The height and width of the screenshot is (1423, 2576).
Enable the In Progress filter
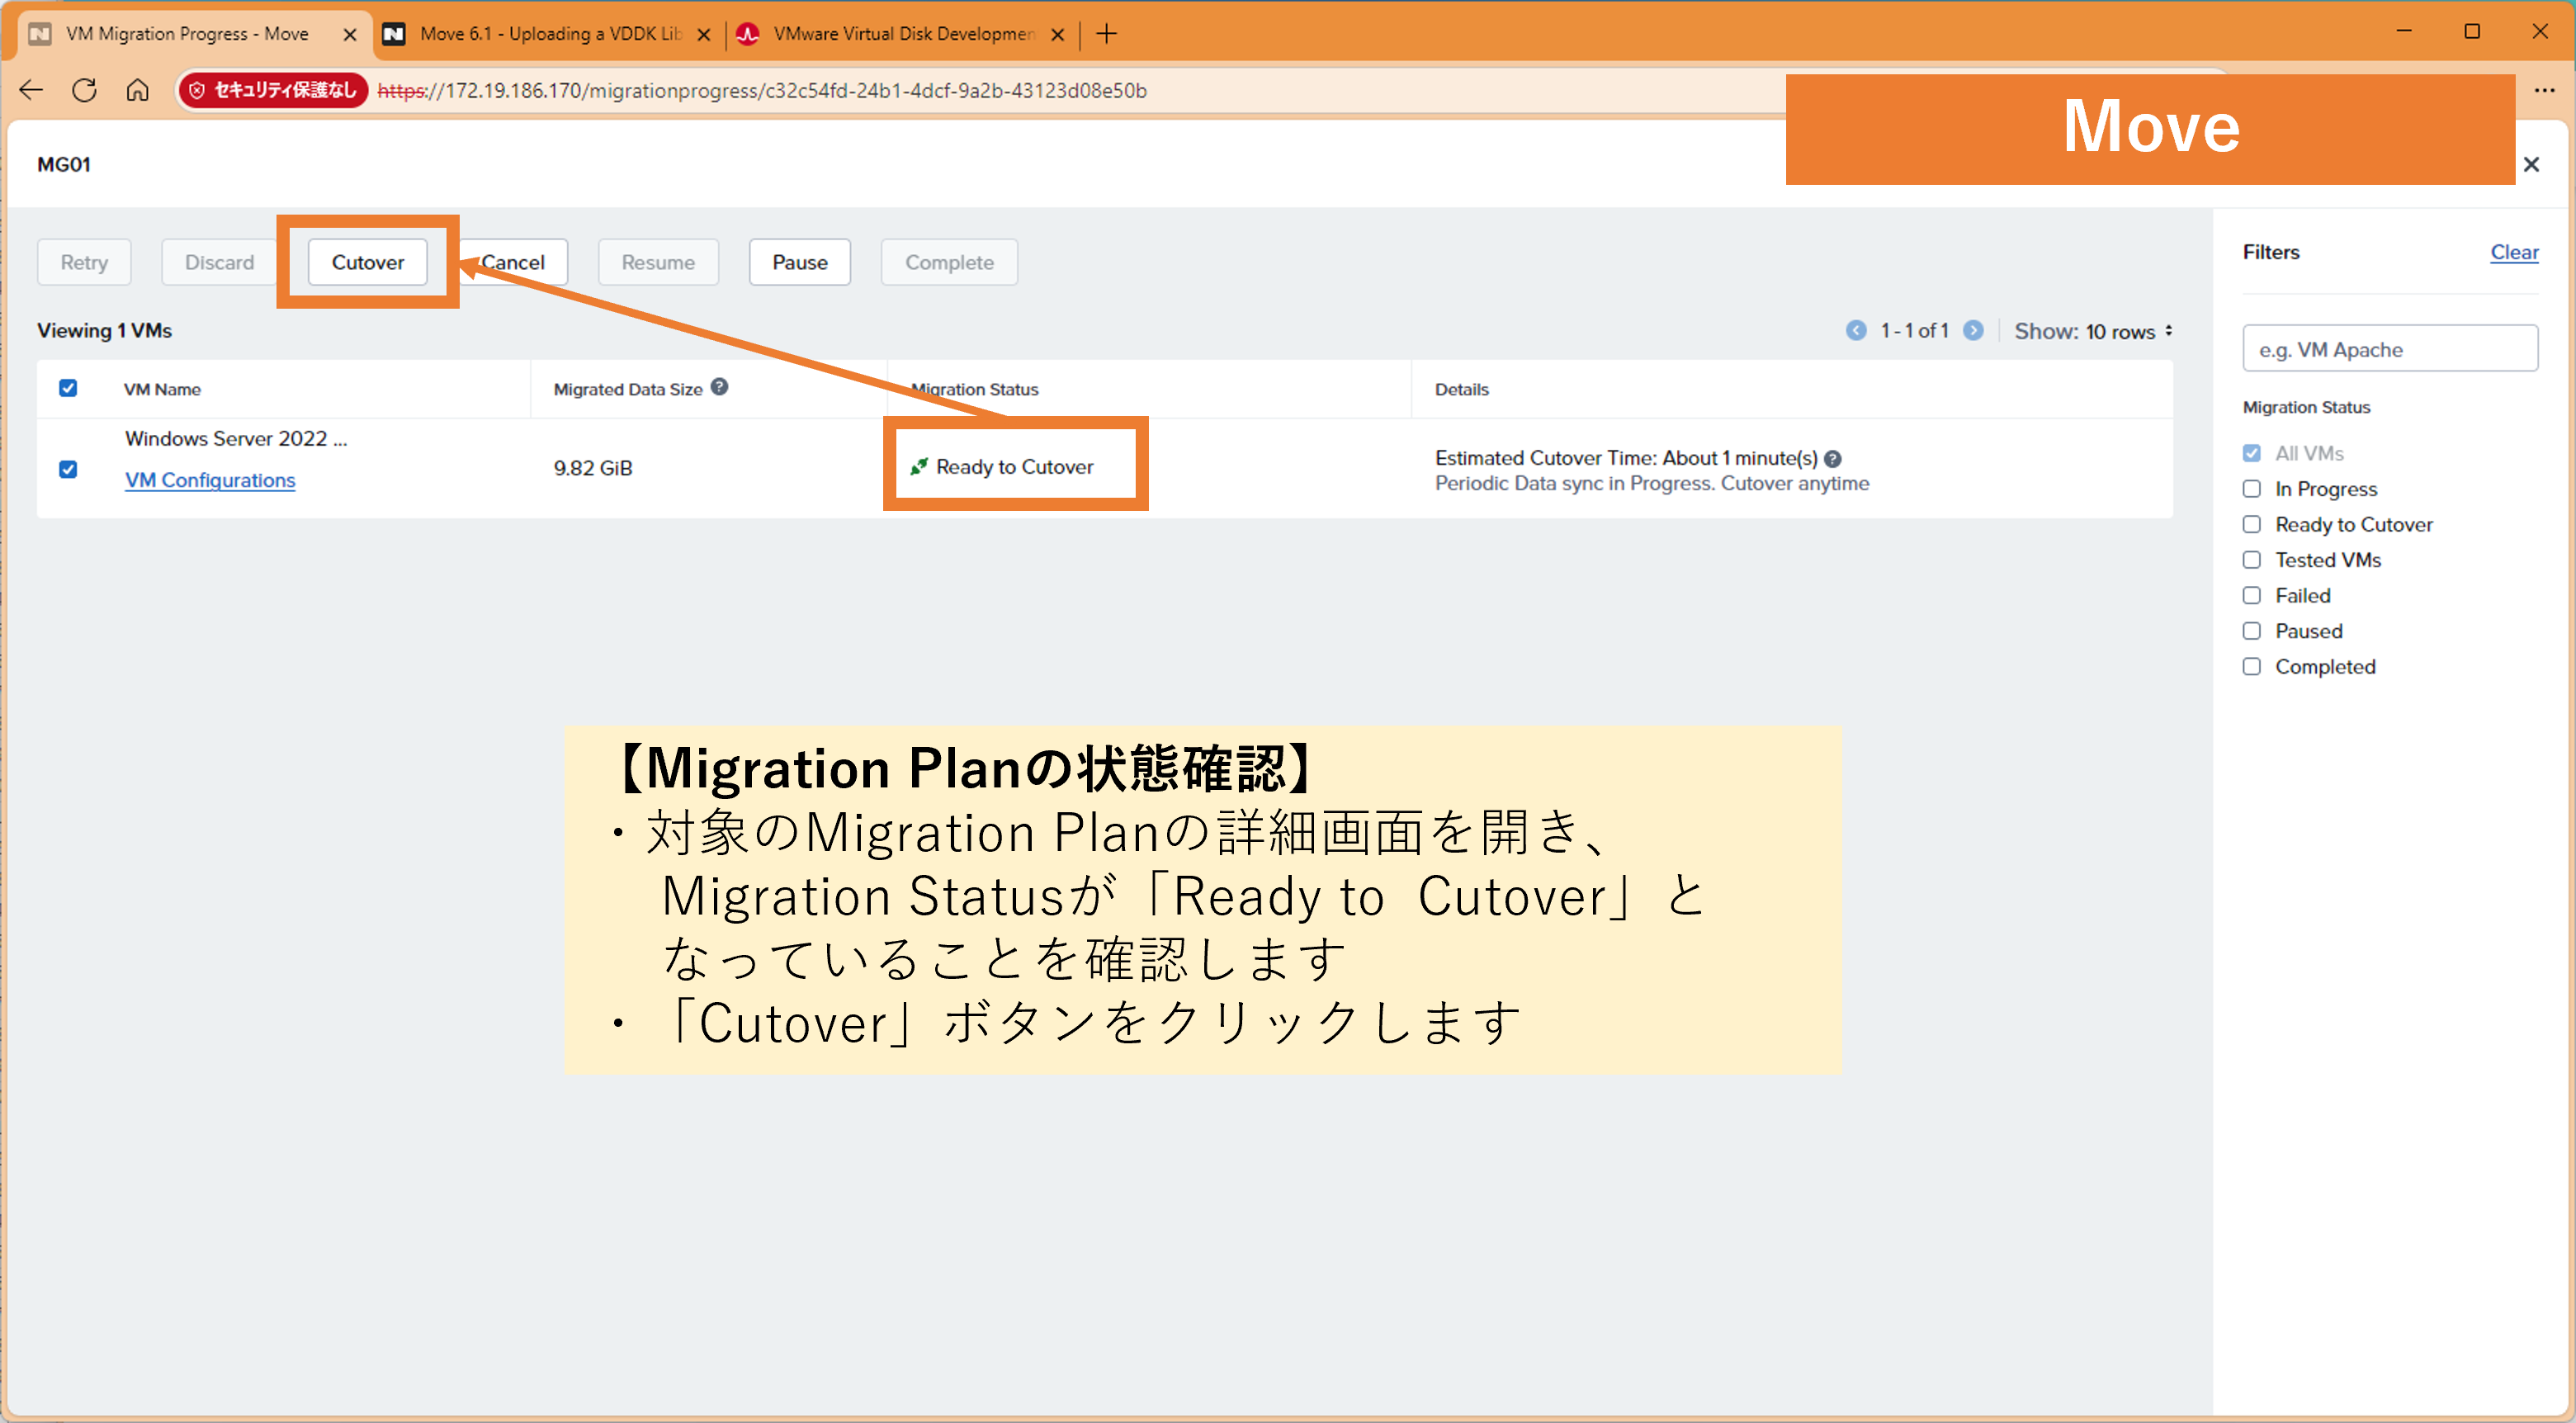2251,489
